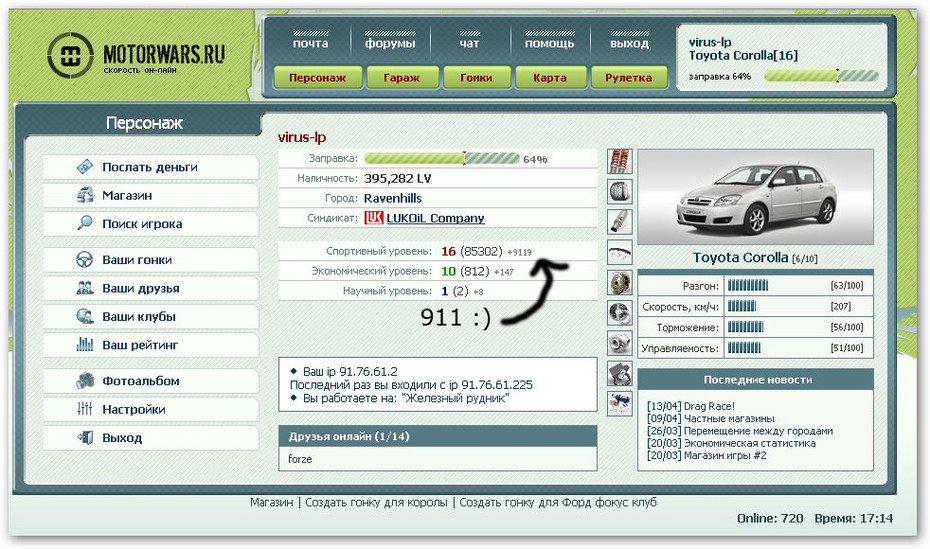Screen dimensions: 930x549
Task: Open the spoiler part icon below muffler
Action: point(620,253)
